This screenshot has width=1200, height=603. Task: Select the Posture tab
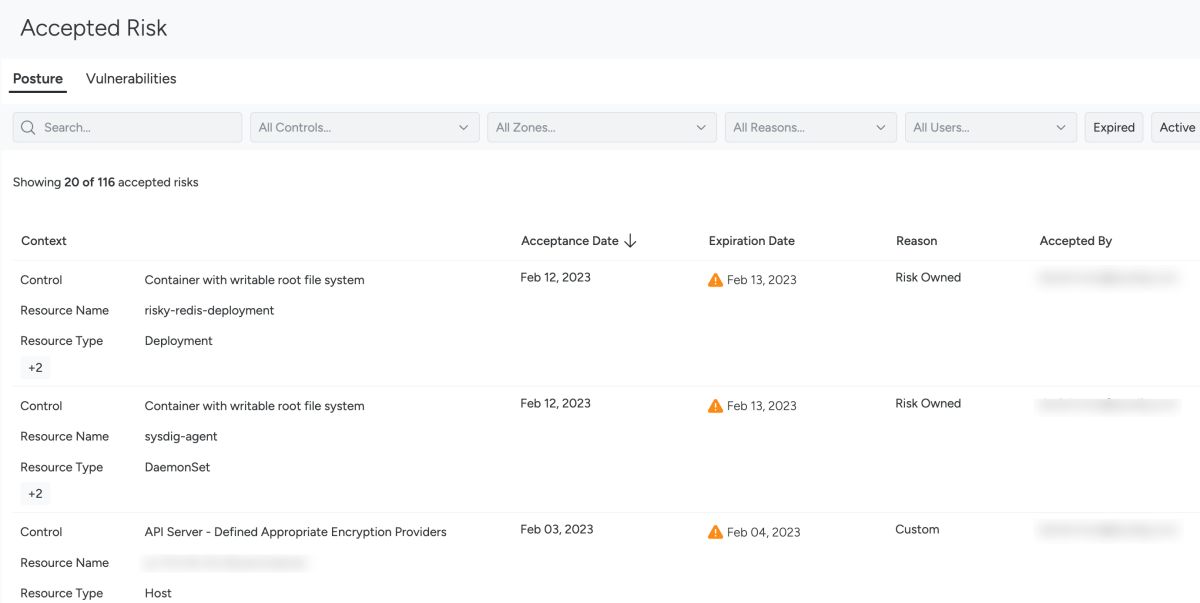tap(38, 79)
